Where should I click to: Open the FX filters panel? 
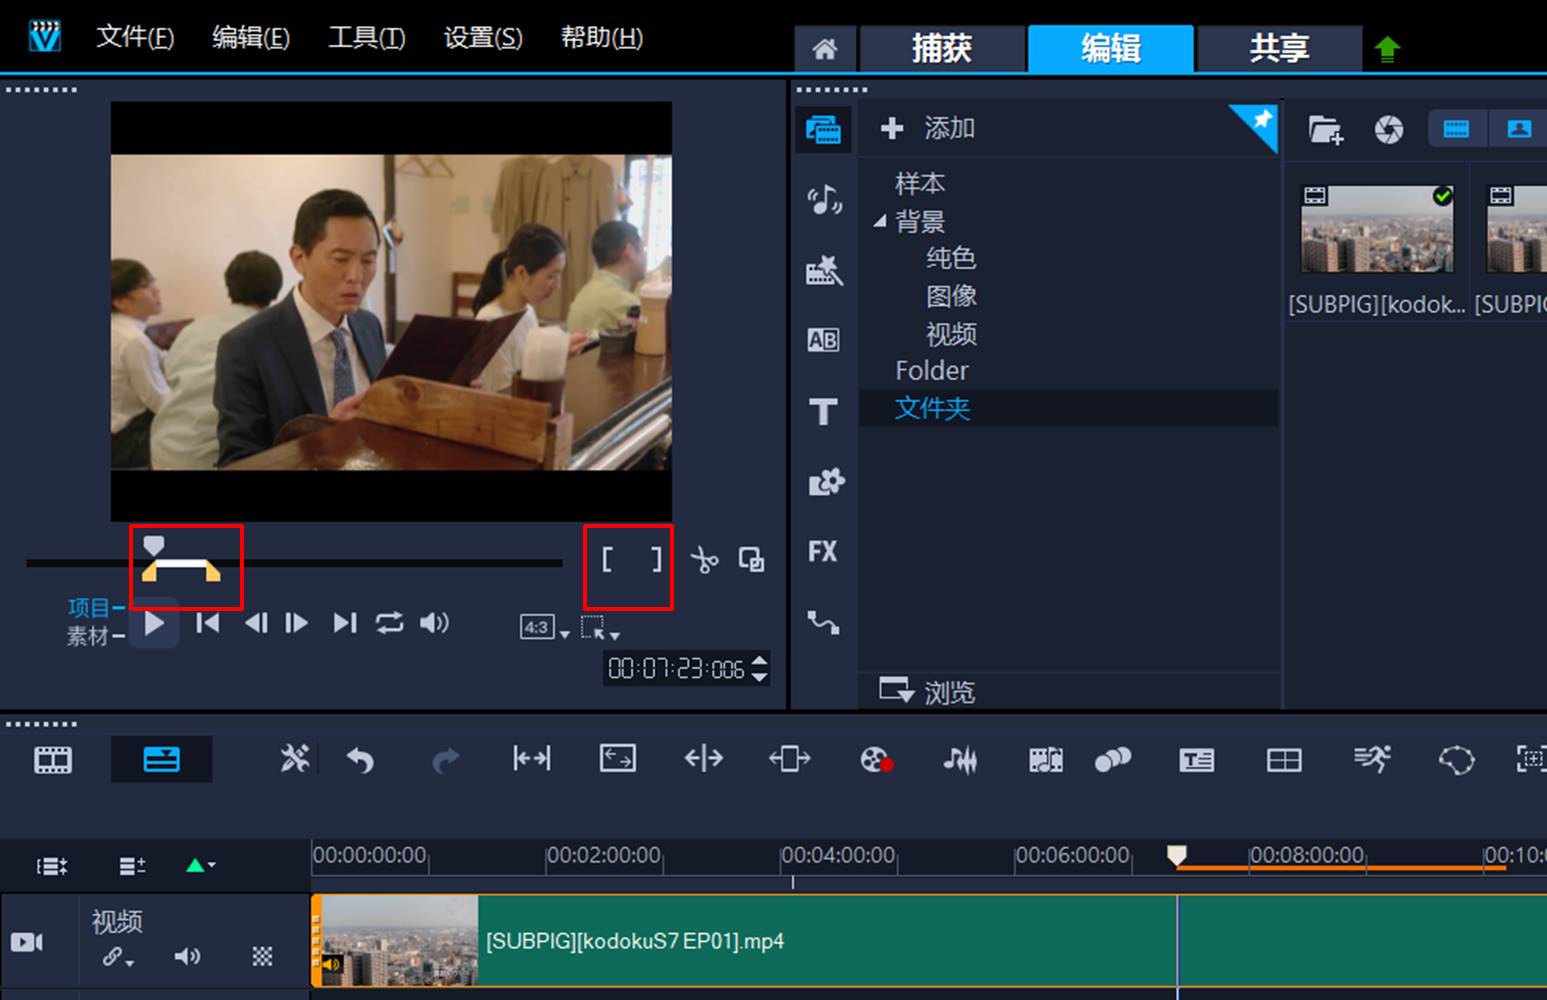pos(823,552)
